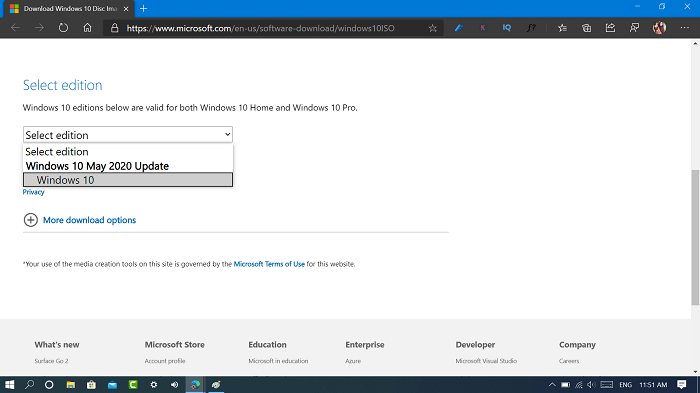Image resolution: width=700 pixels, height=393 pixels.
Task: Share this page
Action: pyautogui.click(x=610, y=28)
